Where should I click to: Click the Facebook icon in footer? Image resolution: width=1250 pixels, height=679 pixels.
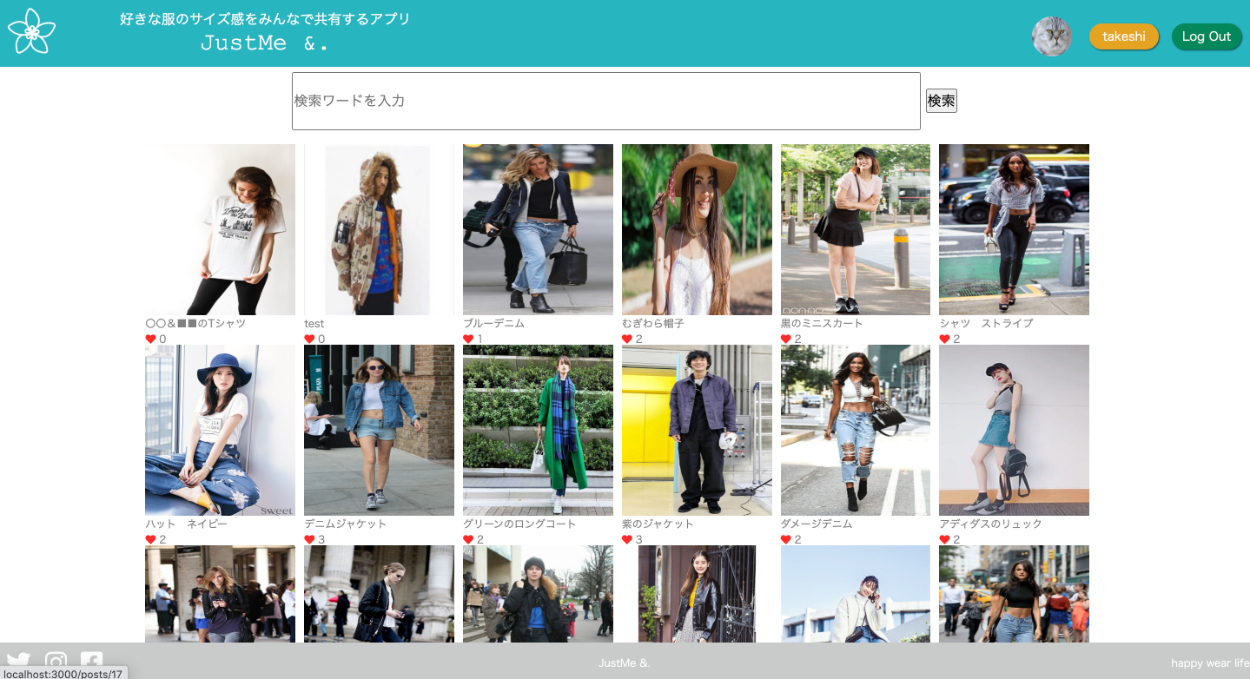coord(92,662)
